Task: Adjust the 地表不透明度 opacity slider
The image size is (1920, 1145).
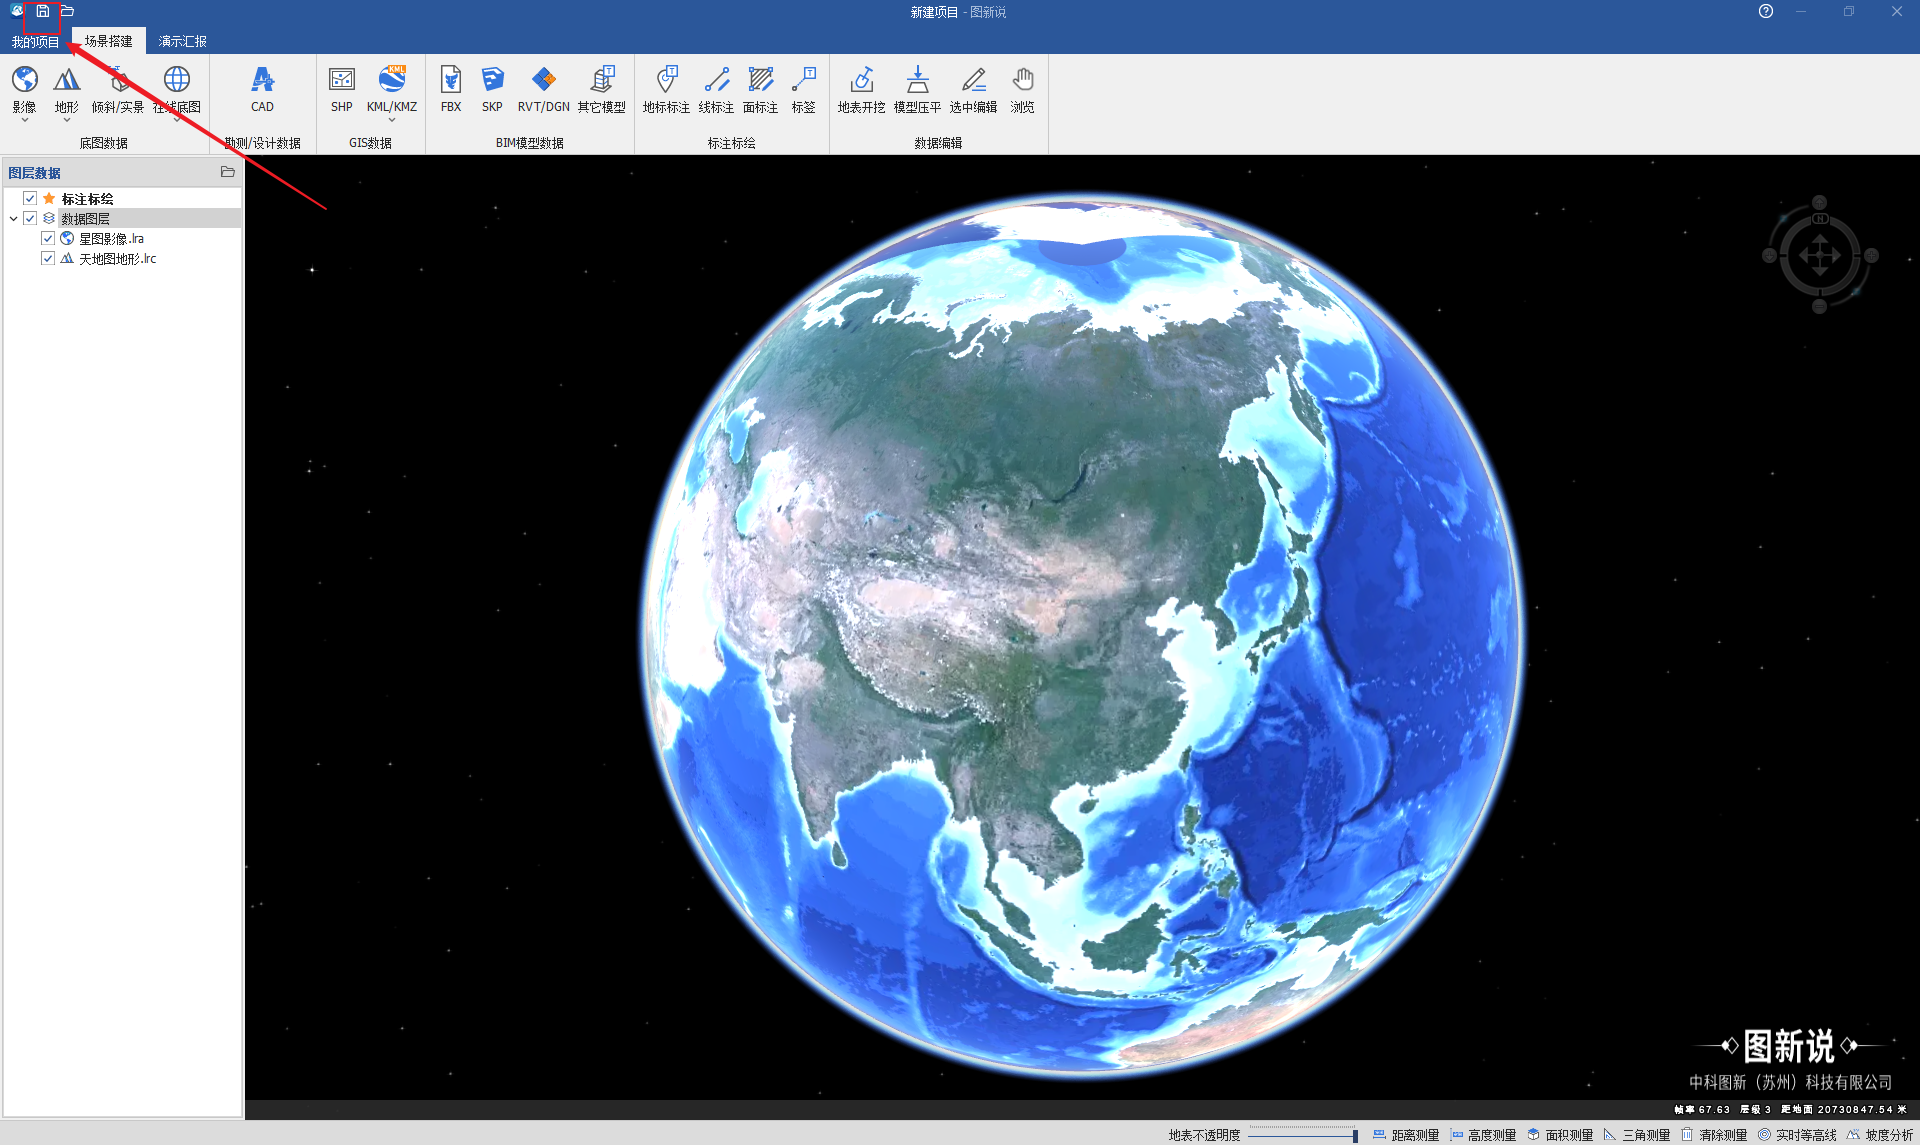Action: 1354,1135
